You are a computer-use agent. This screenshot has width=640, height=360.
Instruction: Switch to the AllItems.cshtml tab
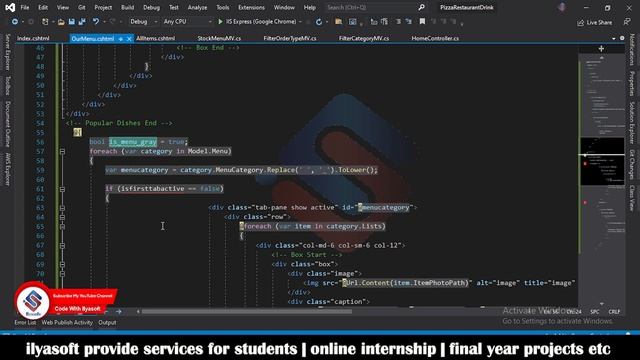tap(156, 38)
